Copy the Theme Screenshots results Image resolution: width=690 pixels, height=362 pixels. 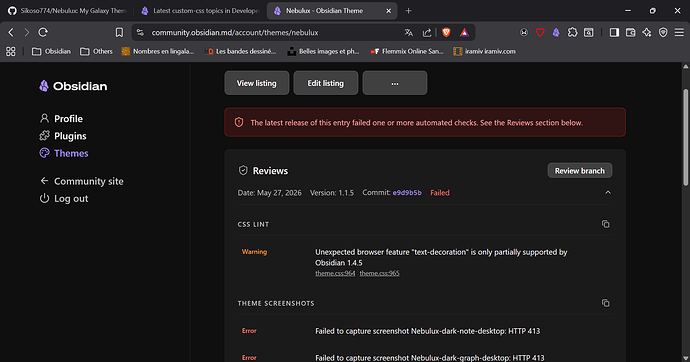pyautogui.click(x=606, y=303)
